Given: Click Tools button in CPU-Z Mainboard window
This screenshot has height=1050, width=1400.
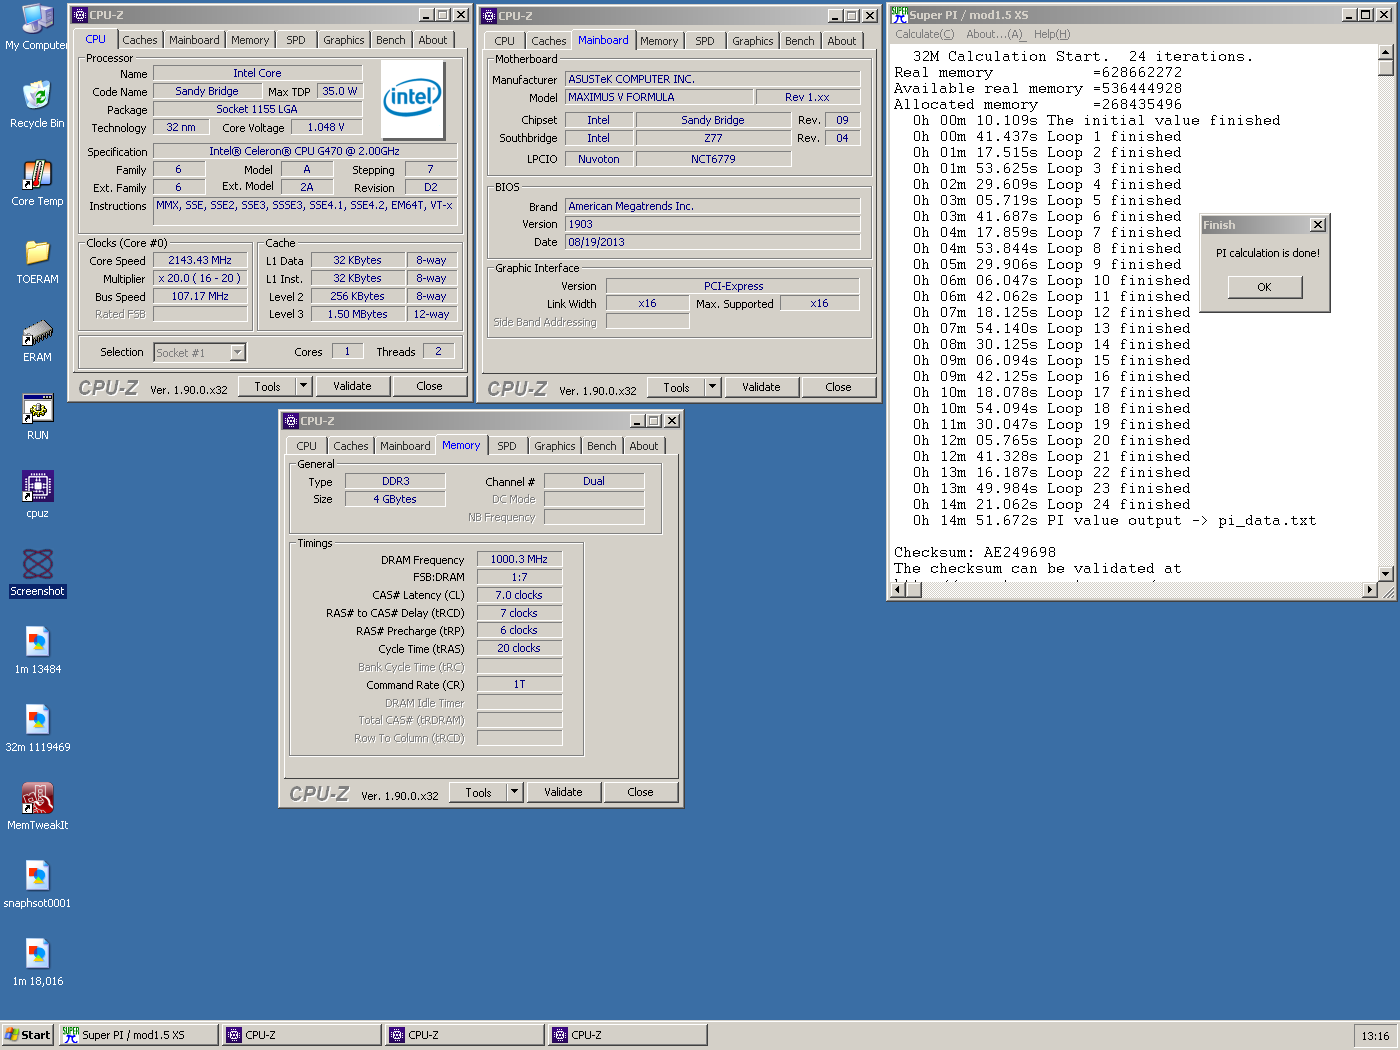Looking at the screenshot, I should click(x=676, y=387).
